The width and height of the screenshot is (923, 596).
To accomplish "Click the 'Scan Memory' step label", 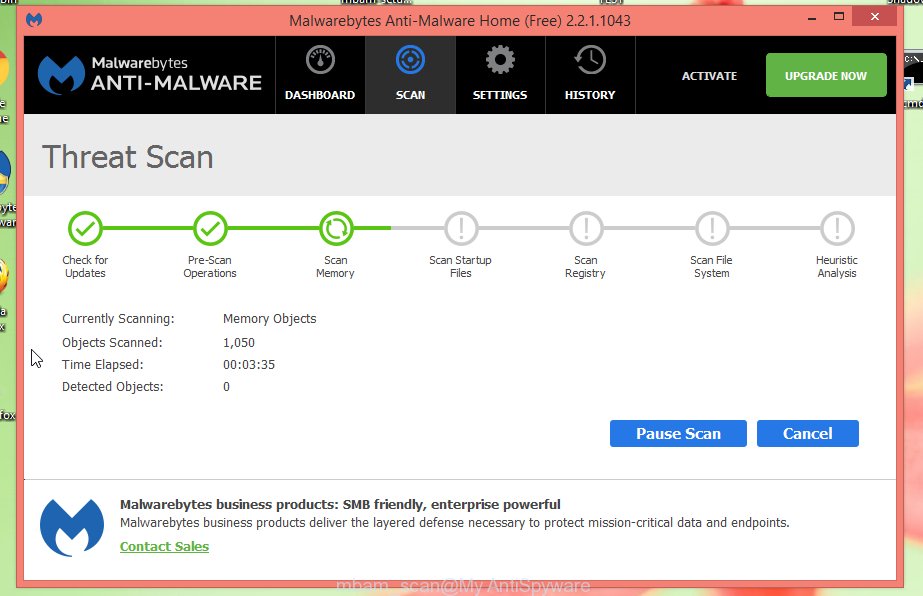I will (336, 267).
